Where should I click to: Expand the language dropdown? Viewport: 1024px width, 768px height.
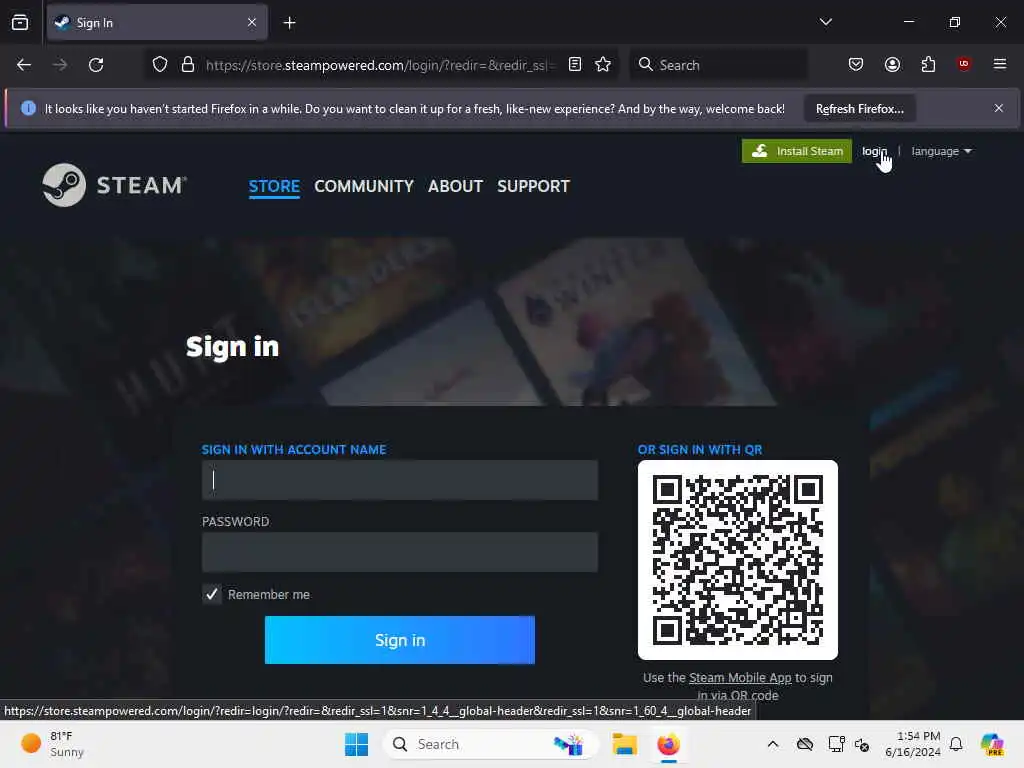pos(941,151)
